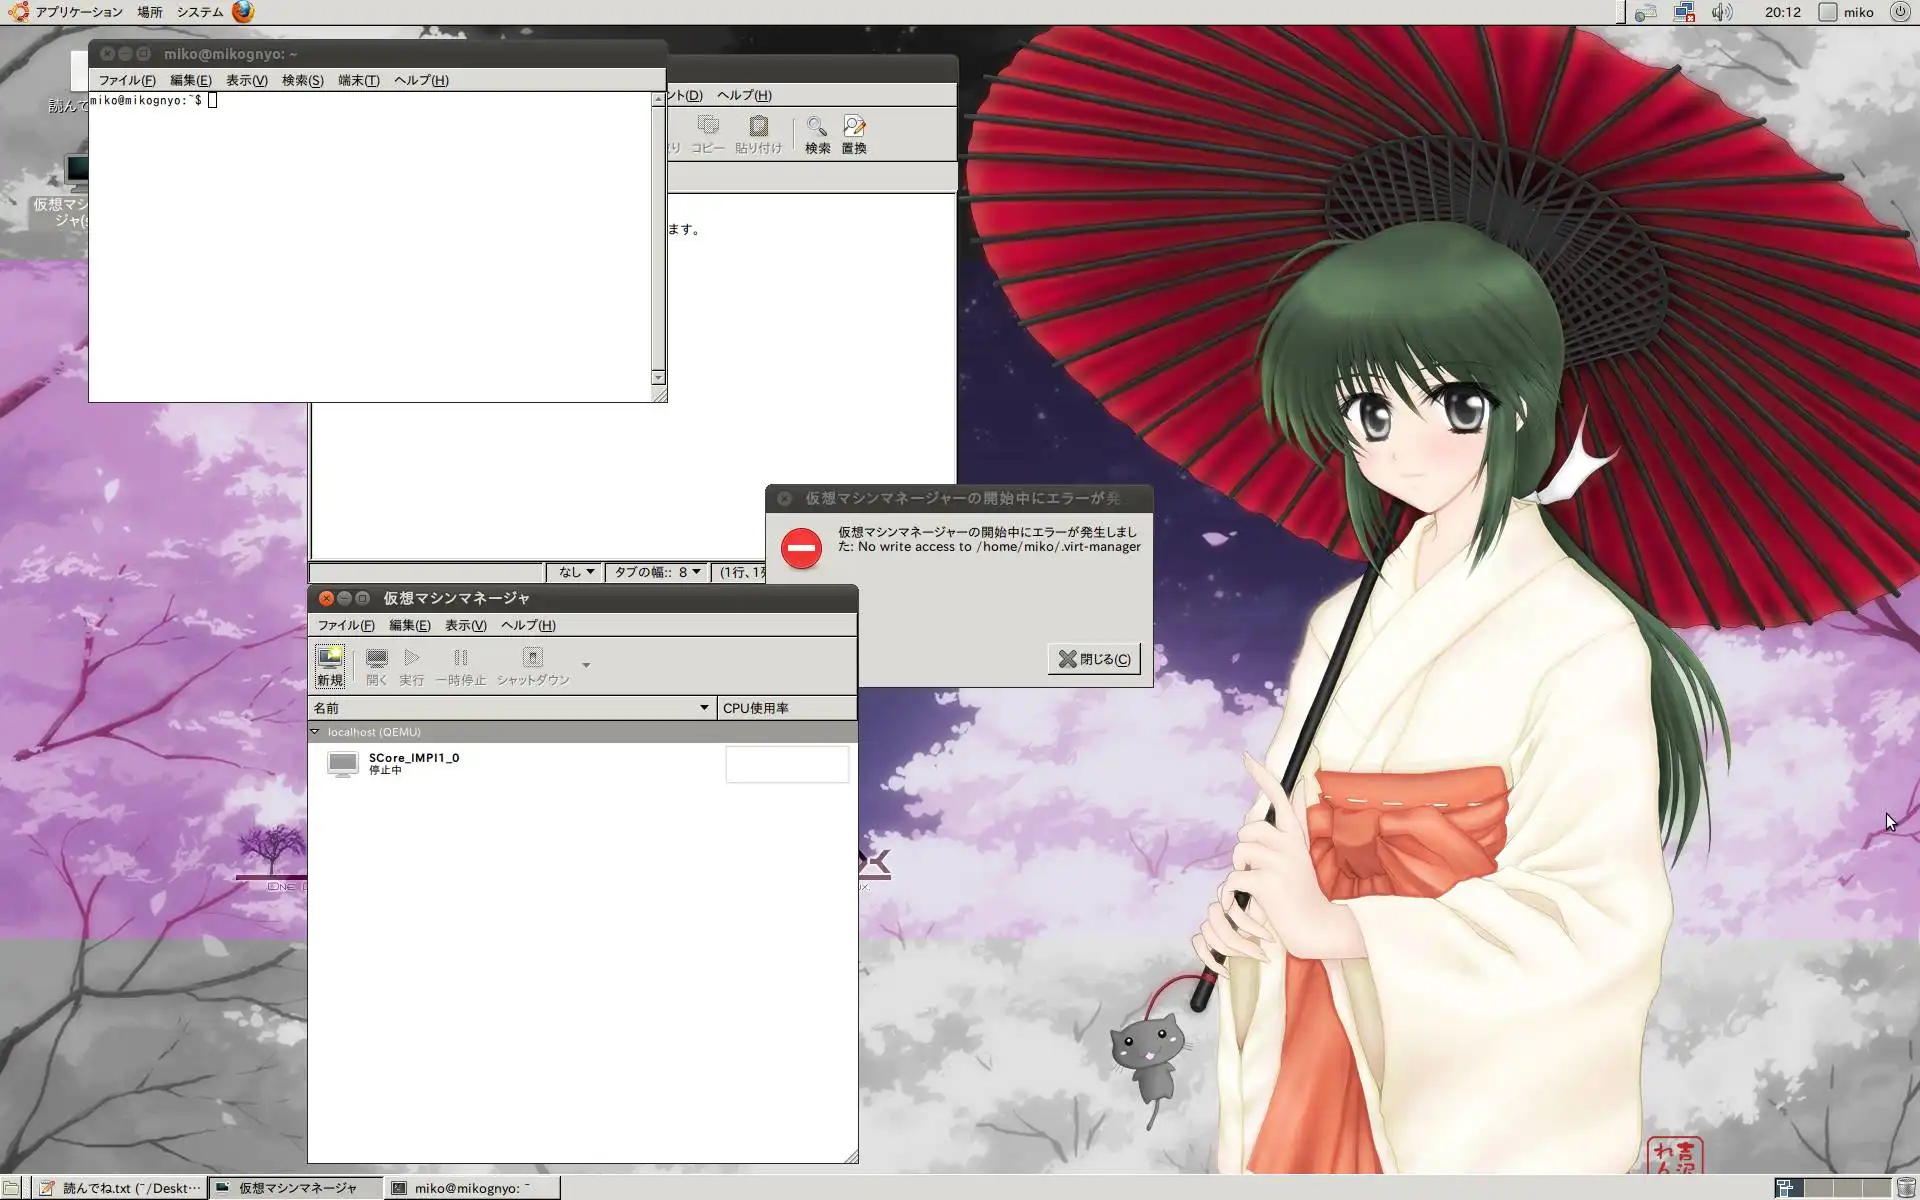Switch to 読んでね.txt window in taskbar
This screenshot has height=1200, width=1920.
pyautogui.click(x=120, y=1188)
